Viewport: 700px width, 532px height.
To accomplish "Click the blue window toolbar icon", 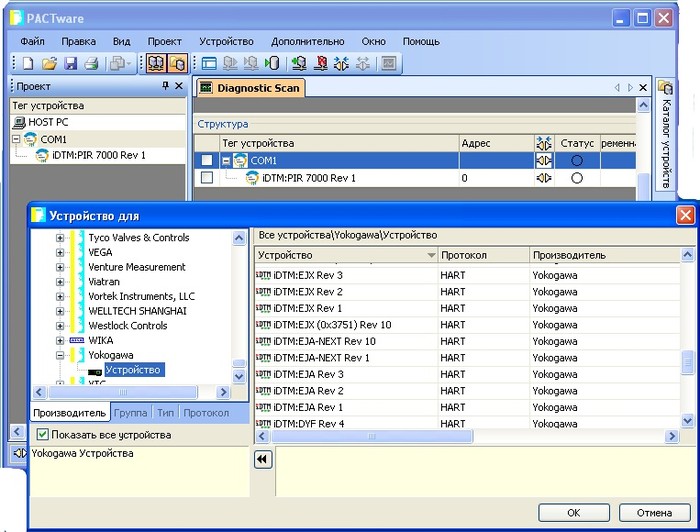I will (x=209, y=63).
